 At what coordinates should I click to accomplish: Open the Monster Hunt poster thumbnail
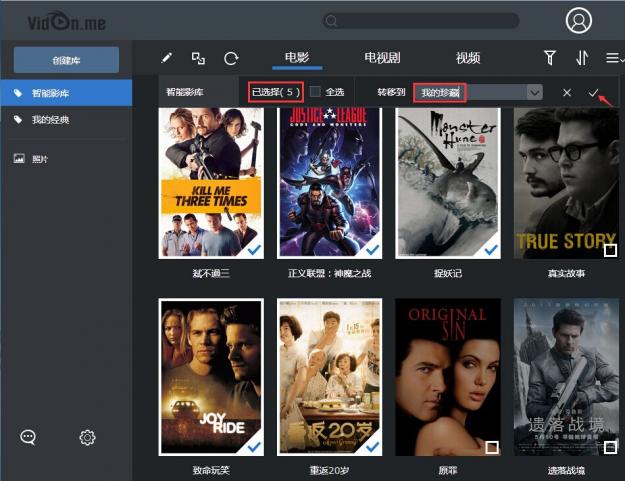pyautogui.click(x=448, y=183)
